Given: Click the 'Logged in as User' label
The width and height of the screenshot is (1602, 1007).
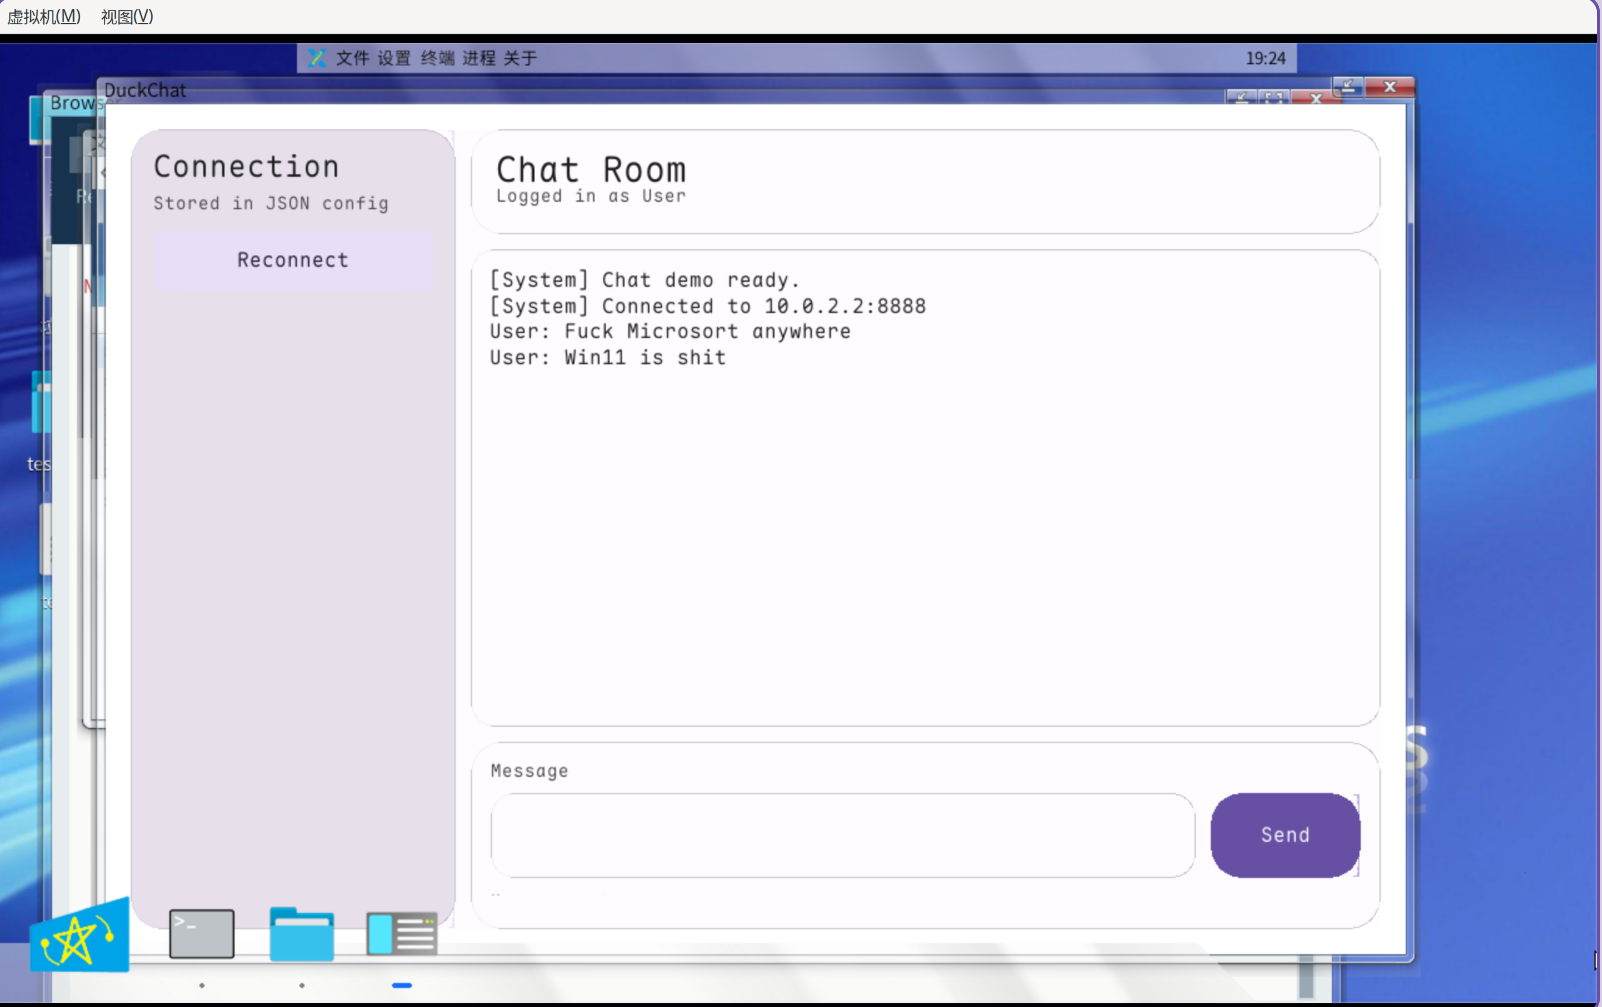Looking at the screenshot, I should tap(591, 197).
